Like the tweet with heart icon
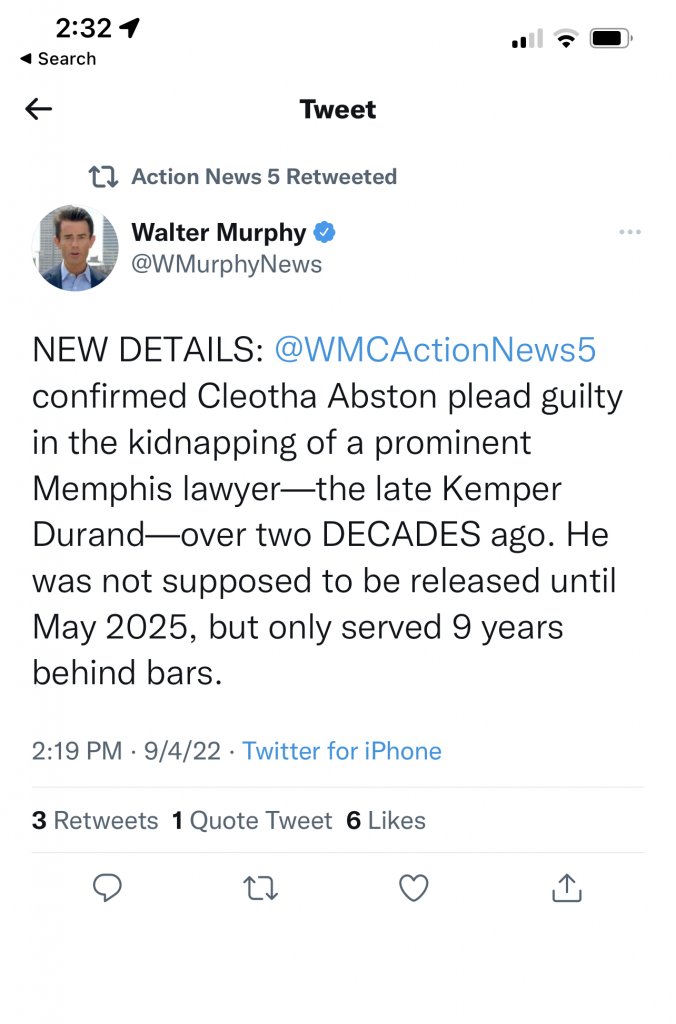This screenshot has width=676, height=1024. pyautogui.click(x=413, y=887)
